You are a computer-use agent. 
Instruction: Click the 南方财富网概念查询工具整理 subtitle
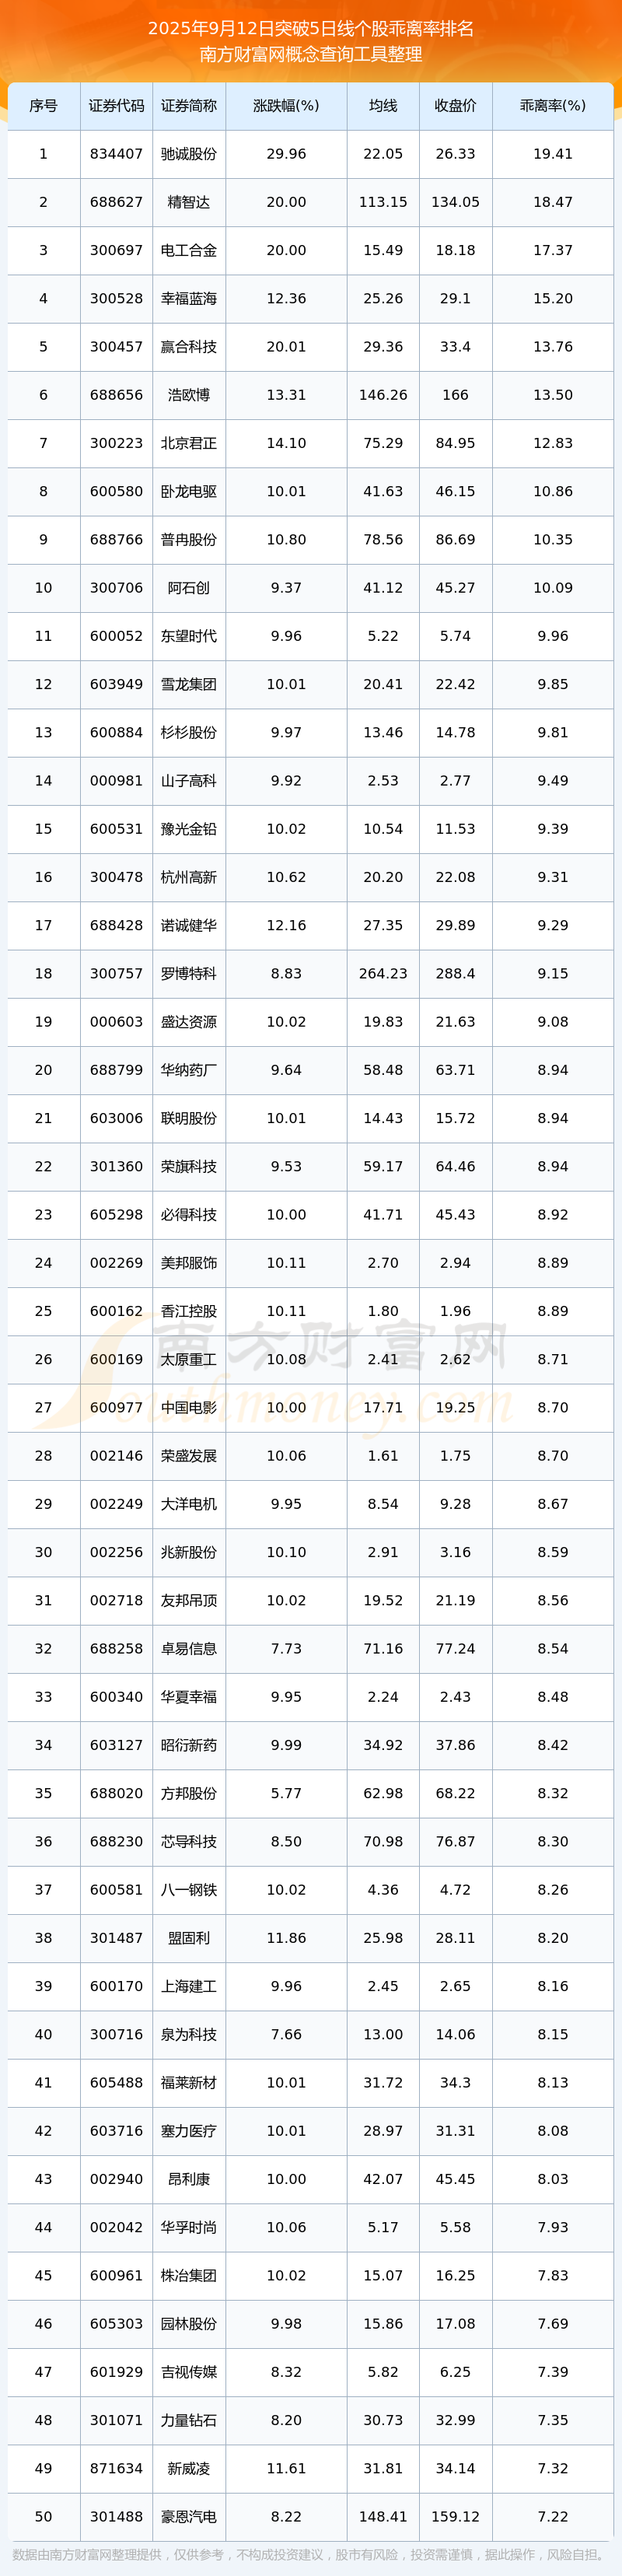point(311,54)
